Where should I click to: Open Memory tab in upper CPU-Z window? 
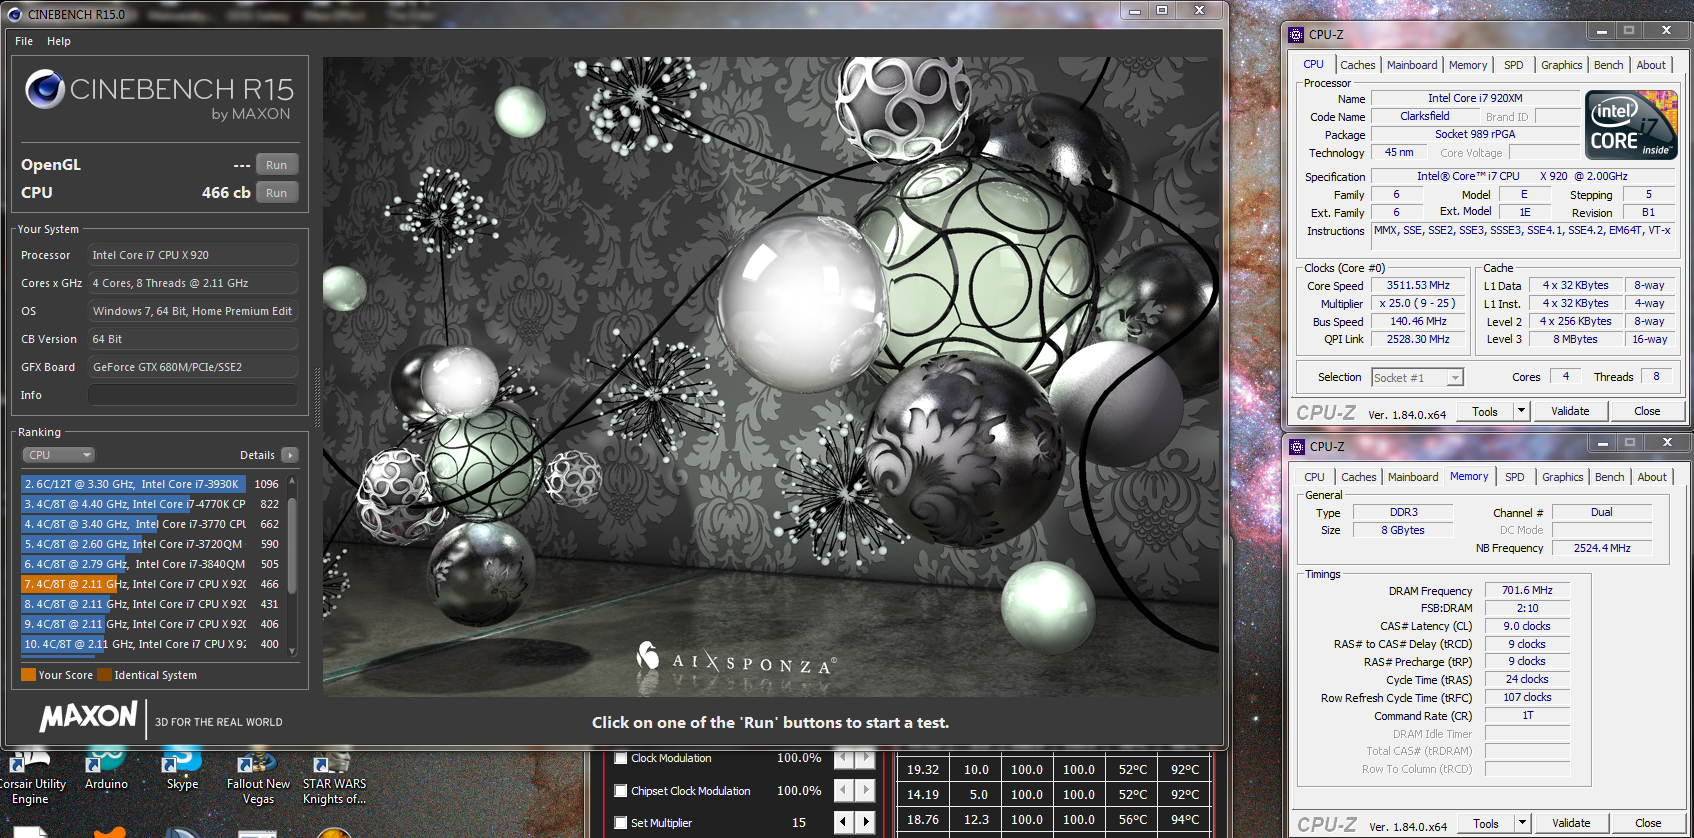point(1468,65)
